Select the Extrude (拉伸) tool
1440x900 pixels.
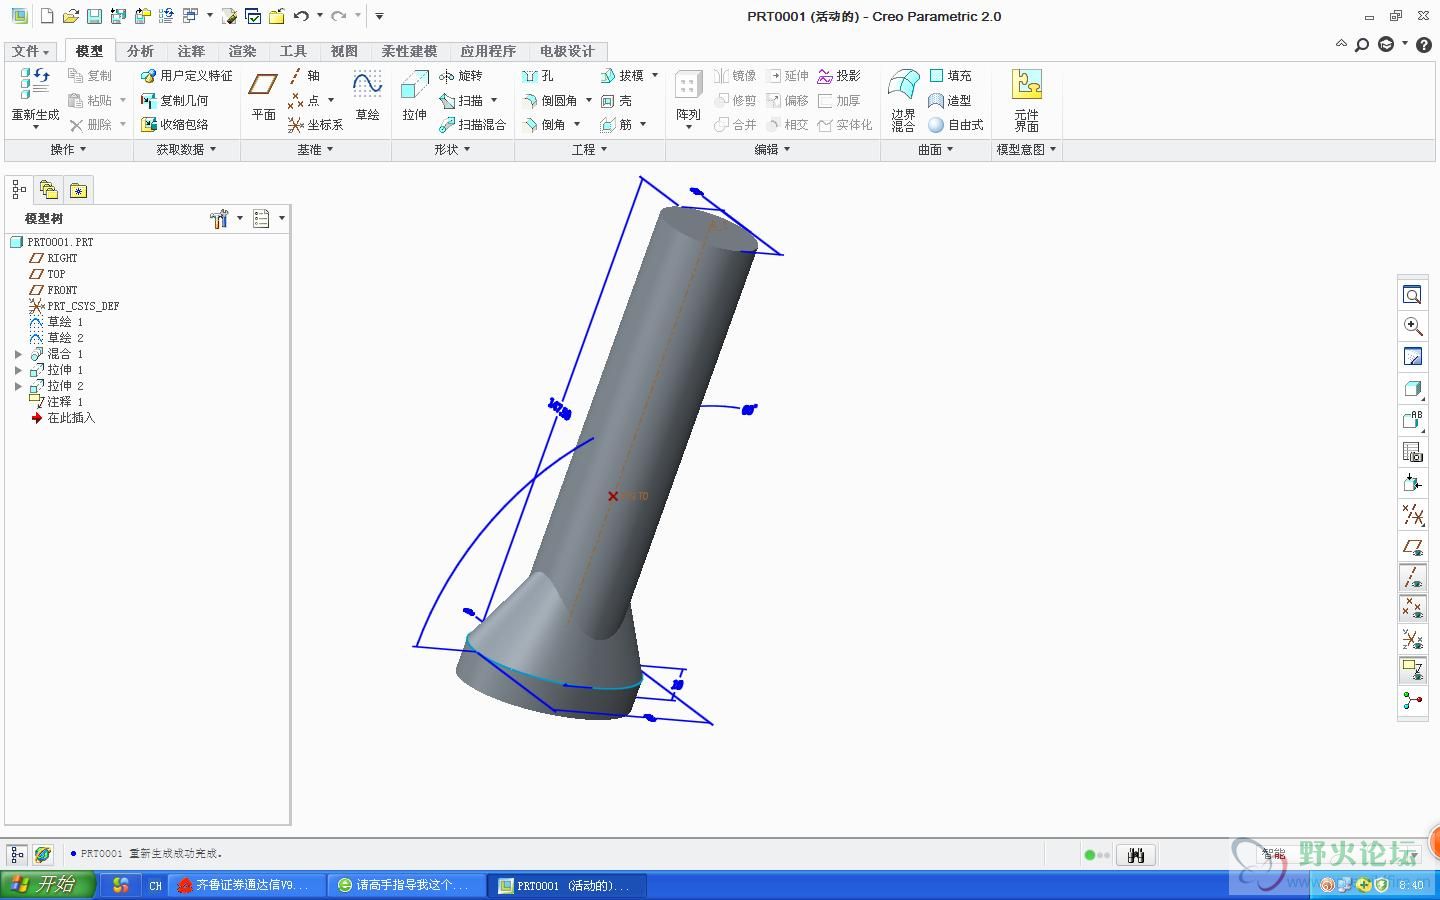[x=415, y=97]
